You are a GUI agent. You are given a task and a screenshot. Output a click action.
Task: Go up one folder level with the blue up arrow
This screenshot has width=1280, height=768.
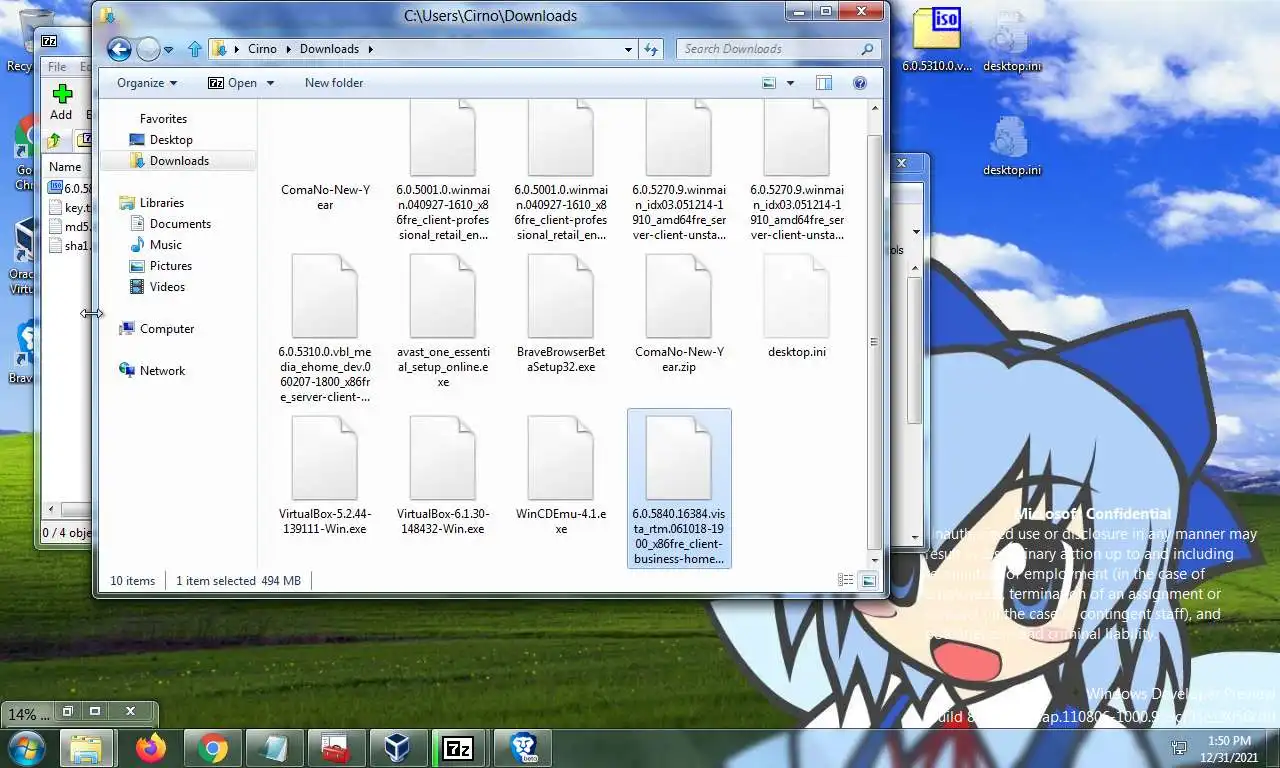click(x=195, y=48)
